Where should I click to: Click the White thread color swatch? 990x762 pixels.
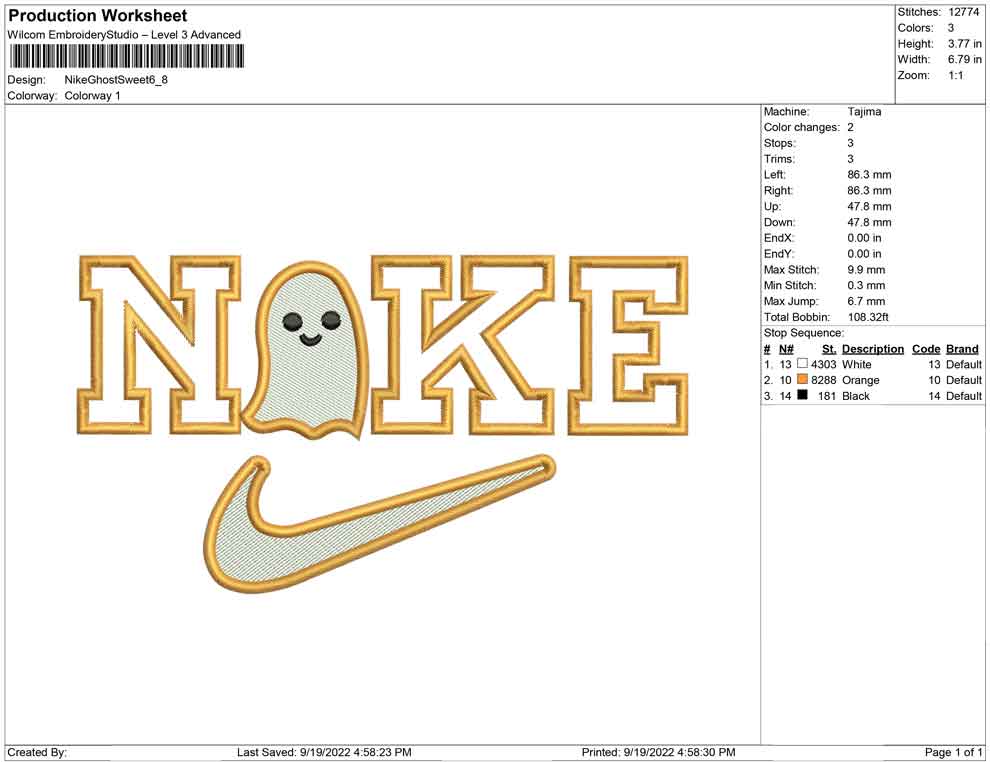point(802,365)
